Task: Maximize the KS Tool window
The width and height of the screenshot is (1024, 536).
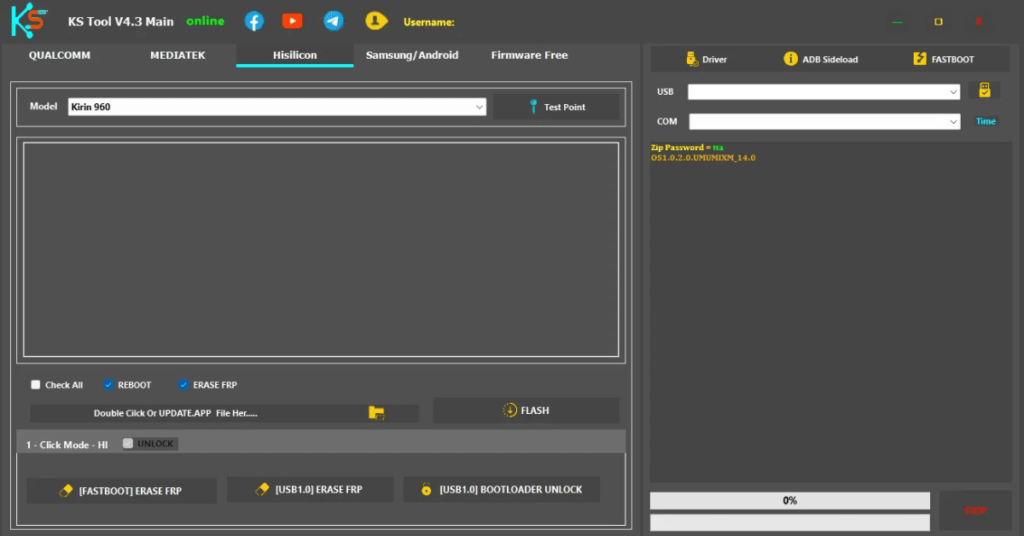Action: click(938, 22)
